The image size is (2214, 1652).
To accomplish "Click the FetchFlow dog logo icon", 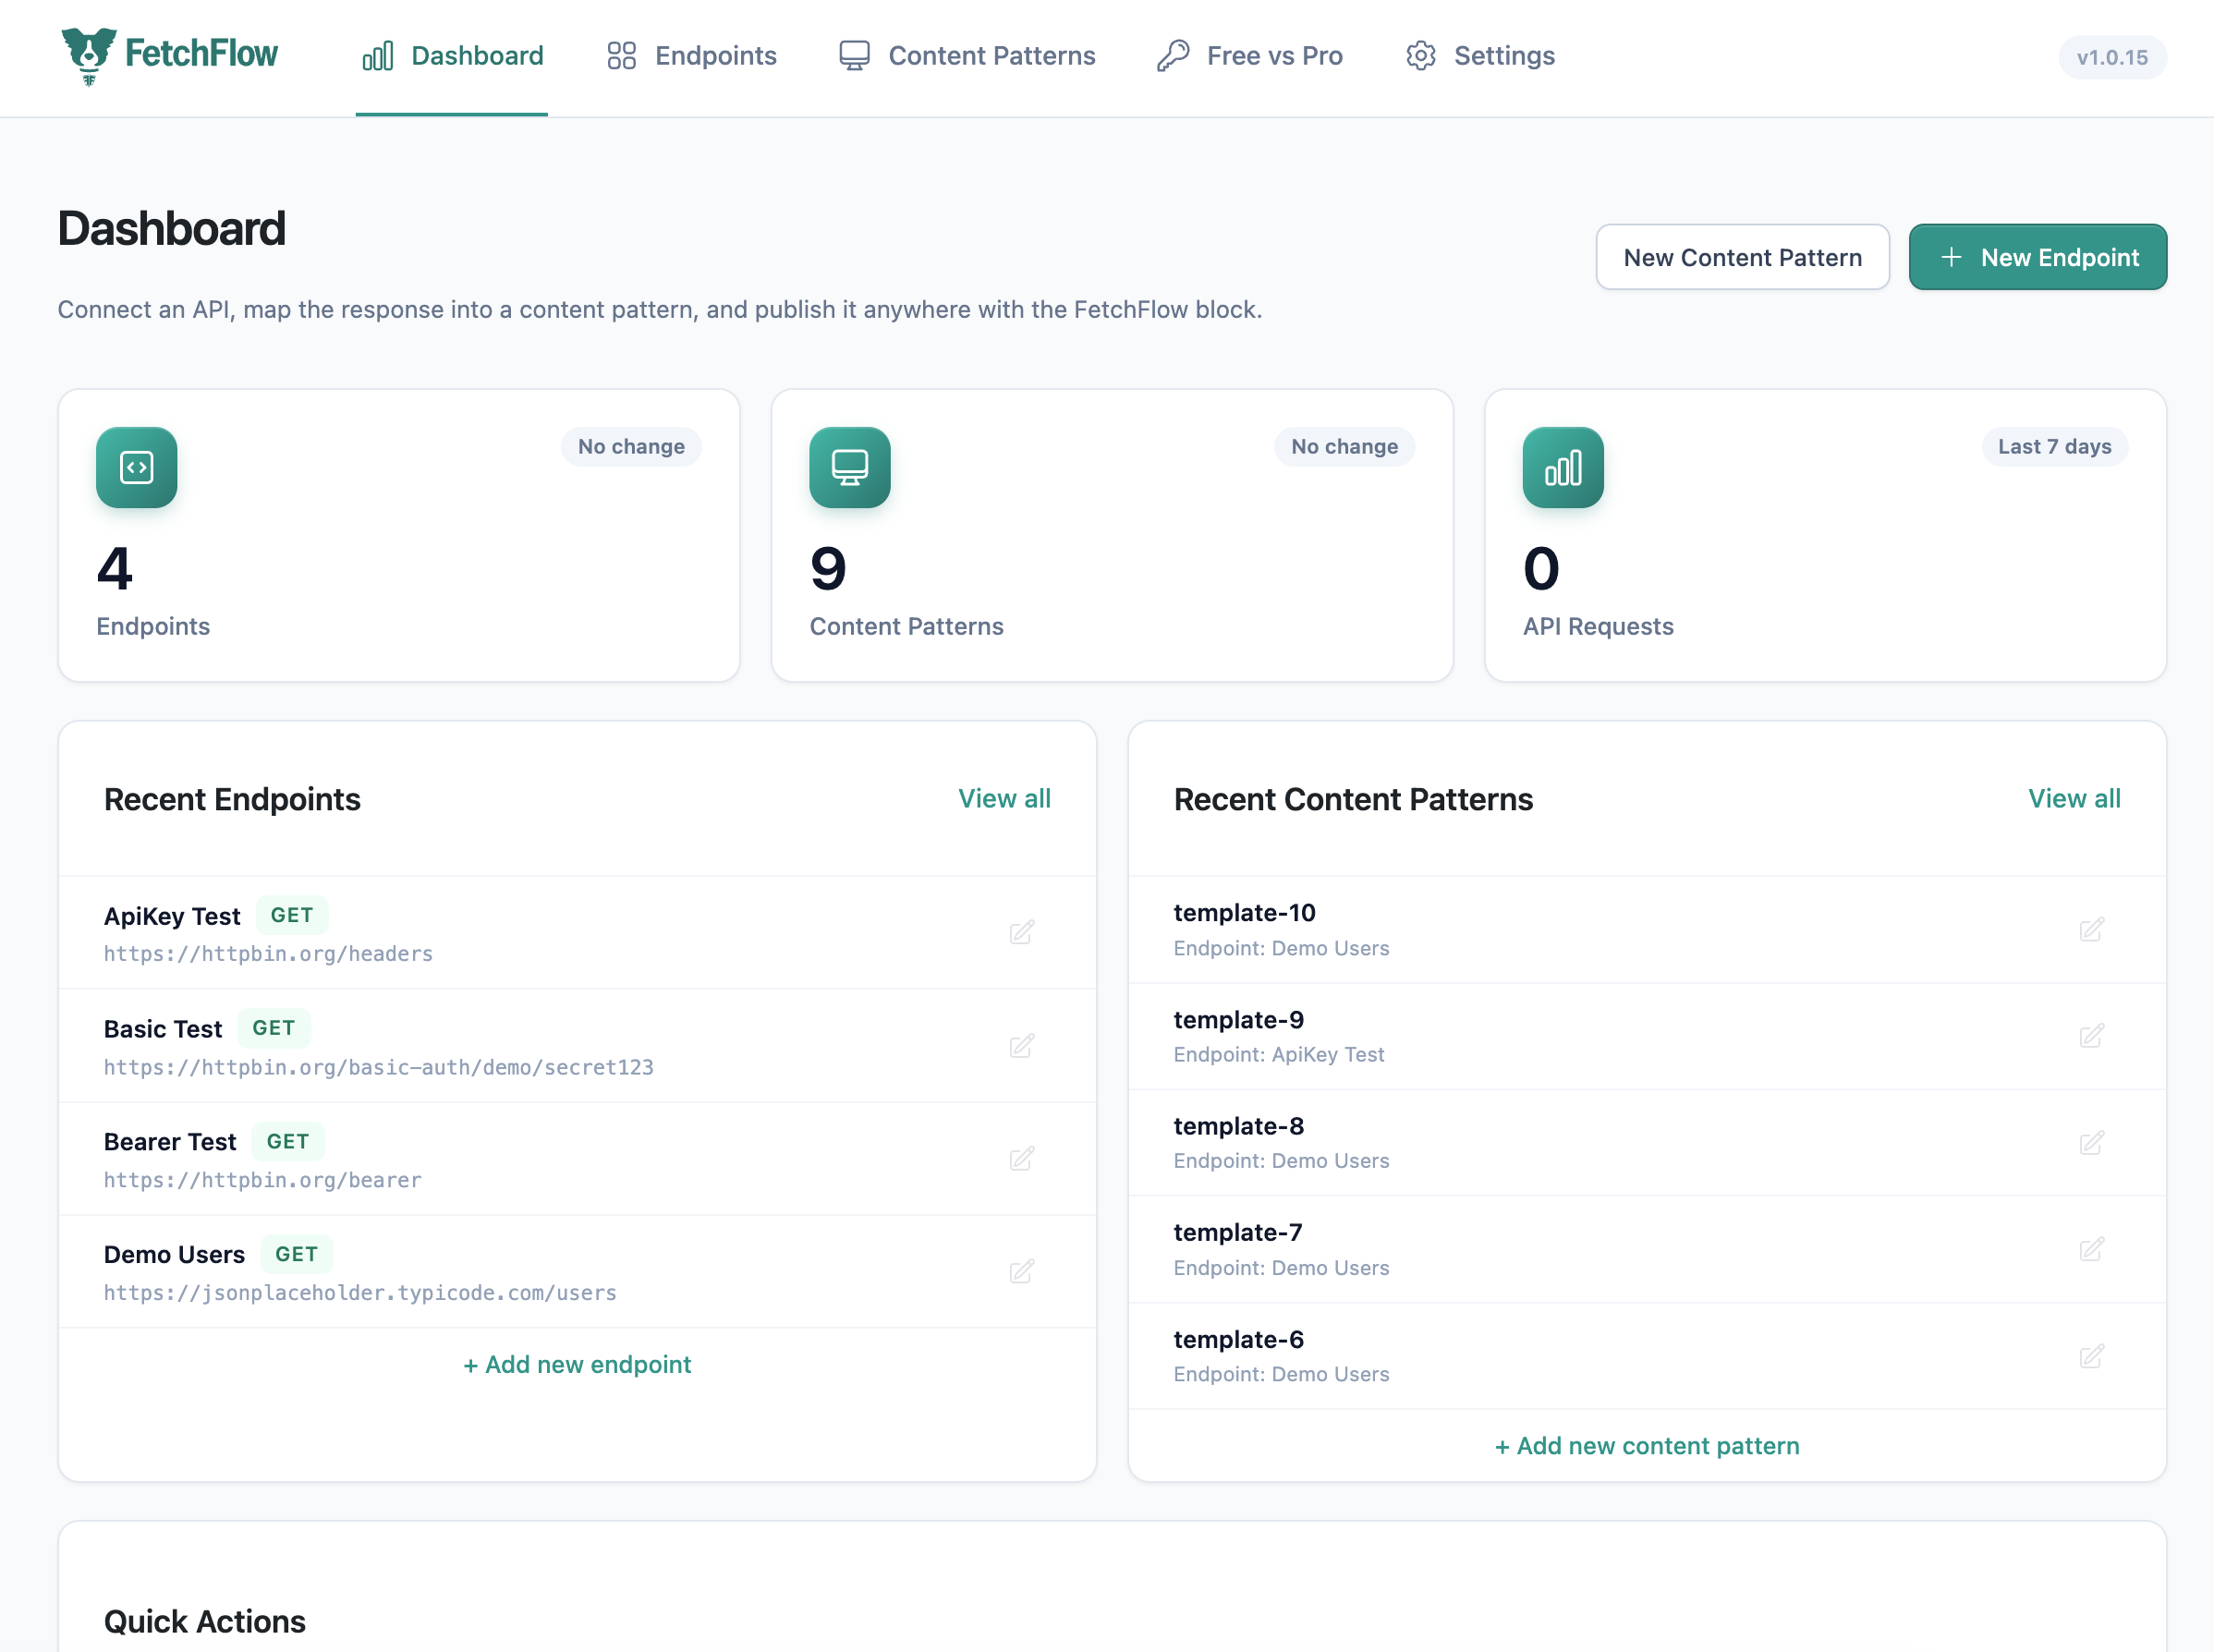I will click(x=89, y=56).
